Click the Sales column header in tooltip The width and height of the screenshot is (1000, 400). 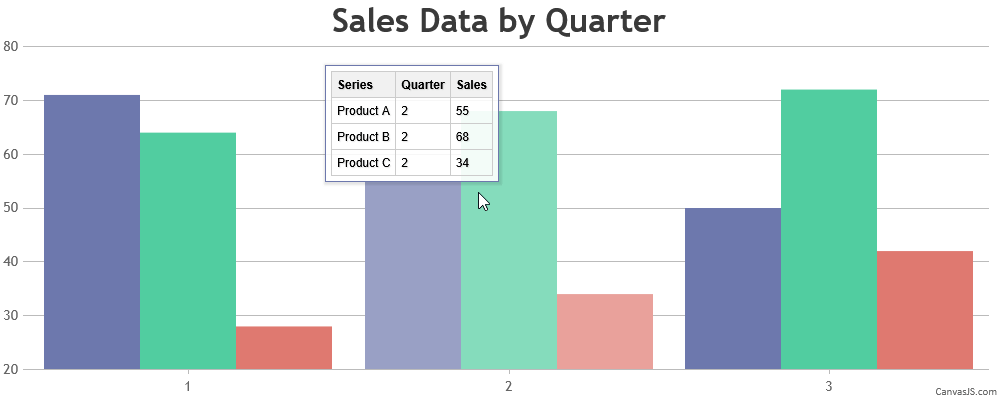point(472,85)
